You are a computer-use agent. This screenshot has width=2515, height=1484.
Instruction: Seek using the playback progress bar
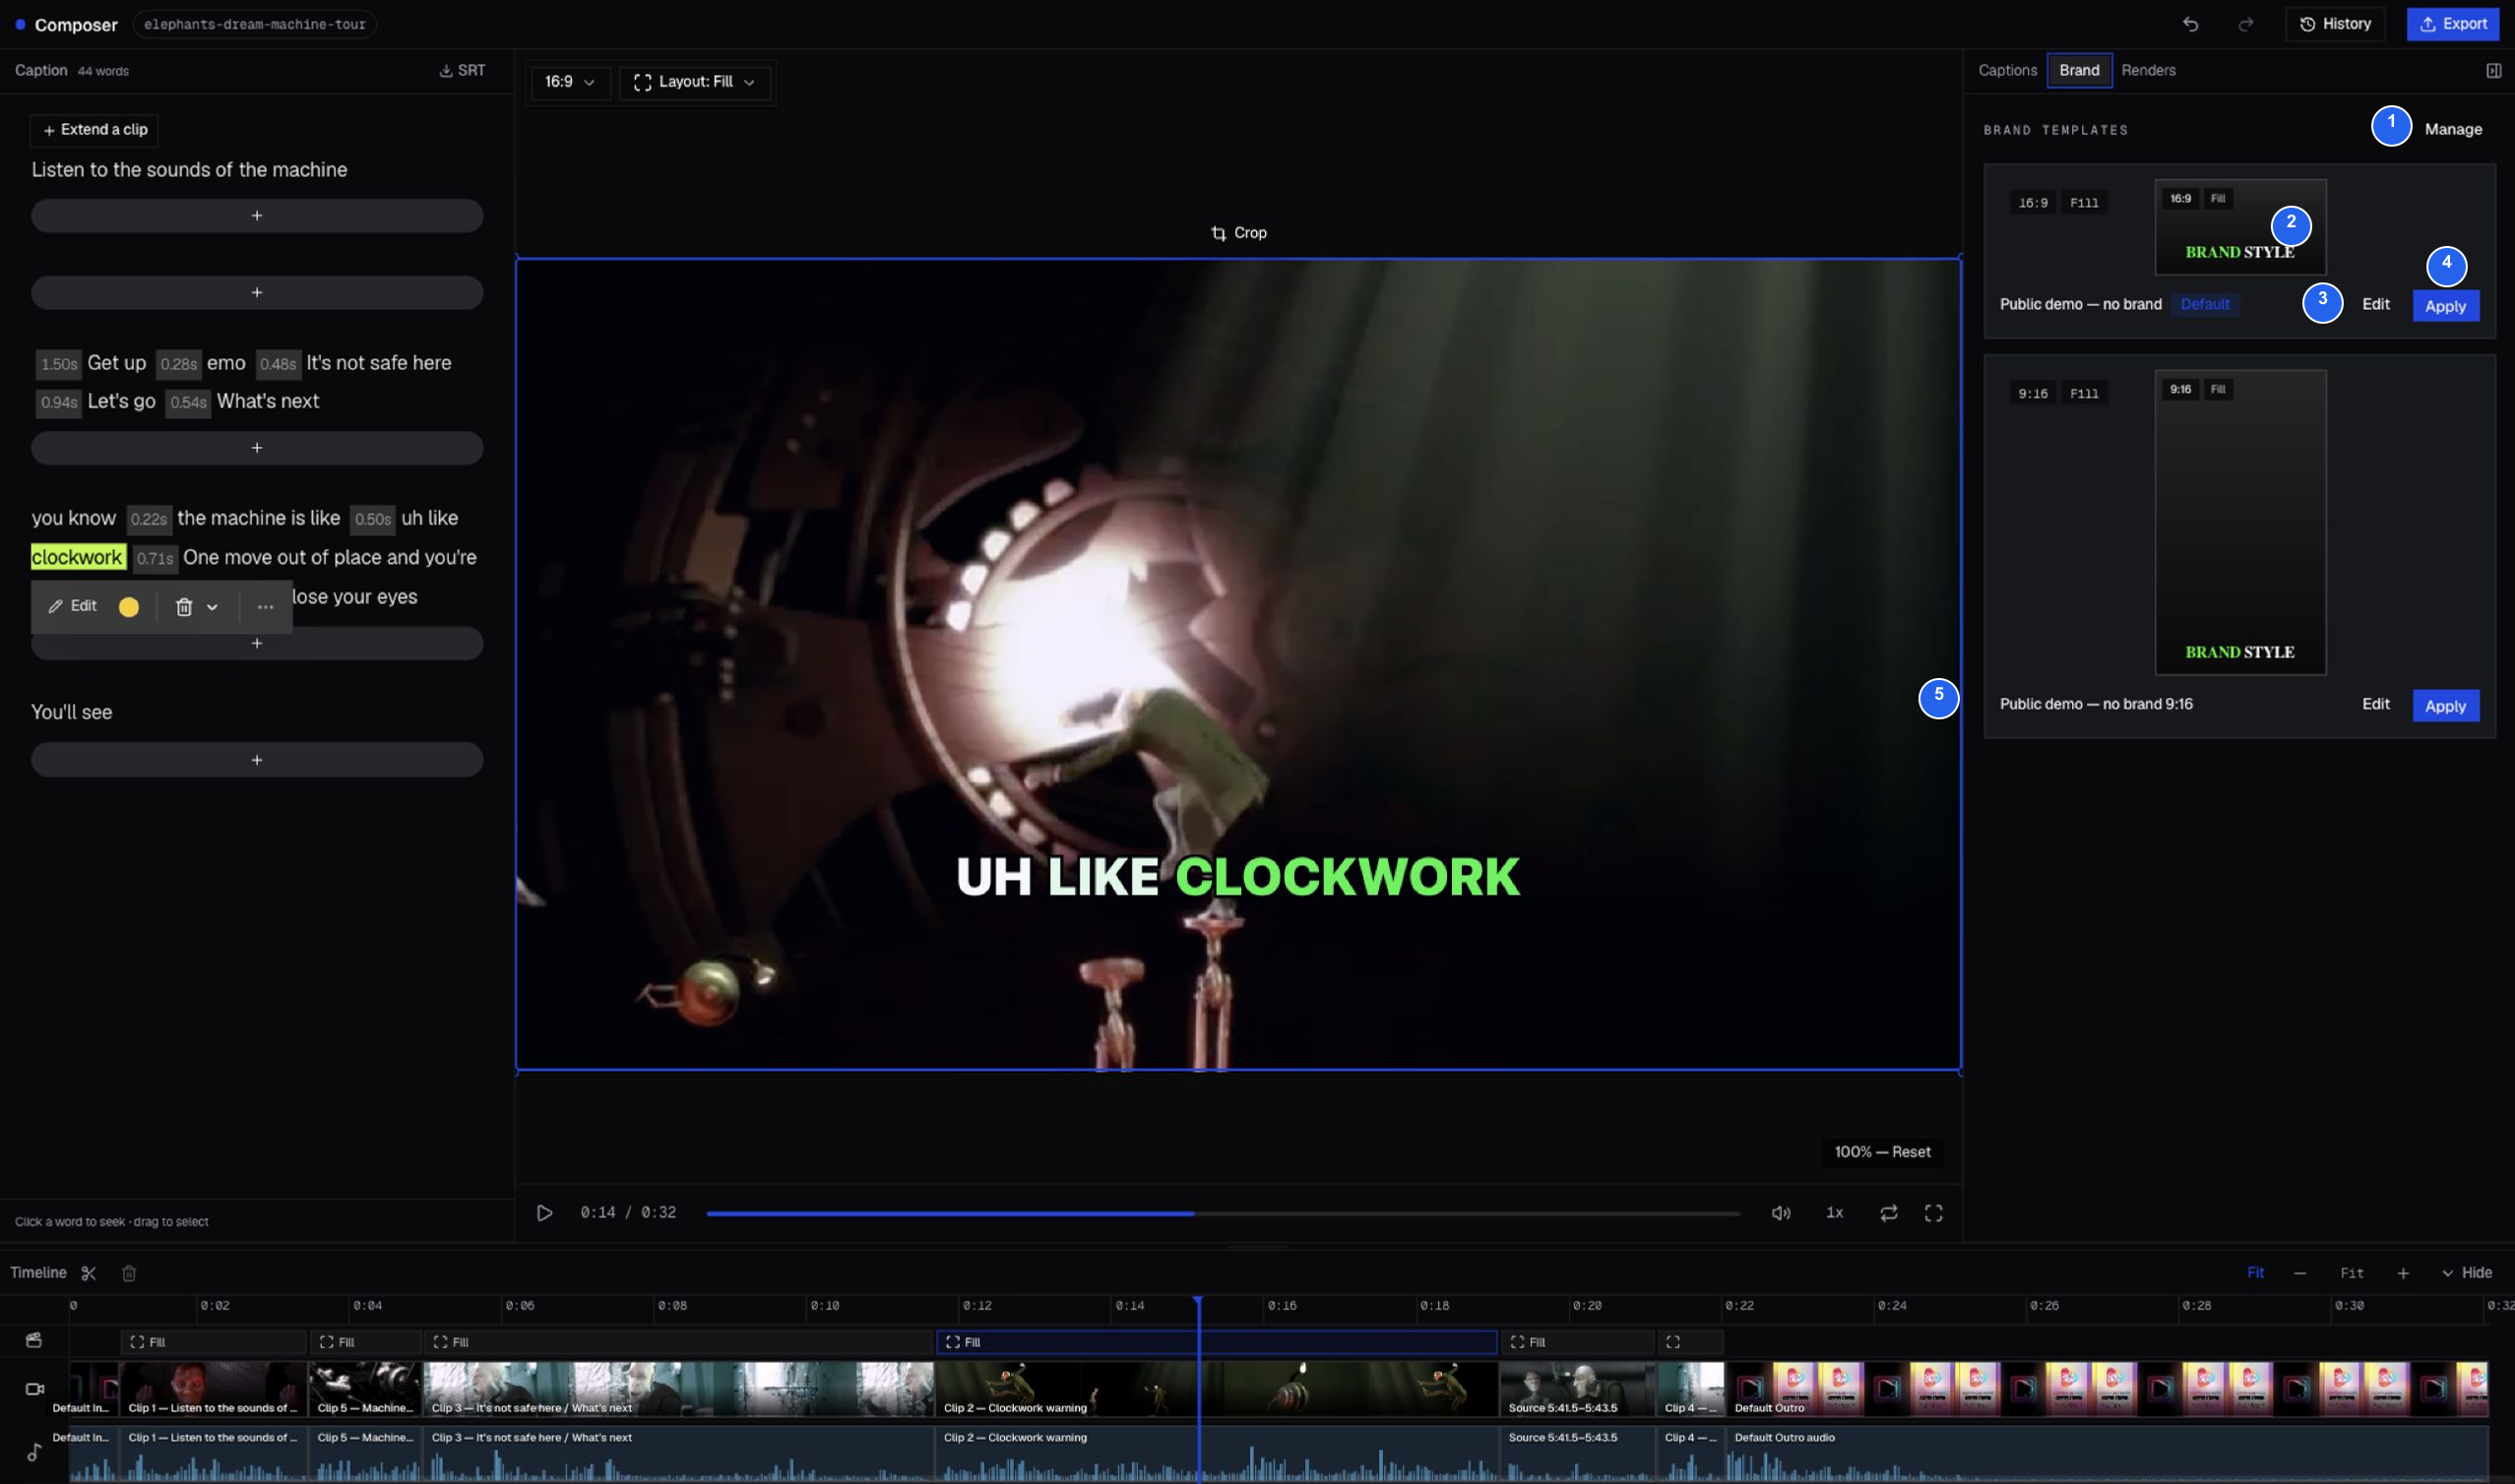point(1223,1213)
